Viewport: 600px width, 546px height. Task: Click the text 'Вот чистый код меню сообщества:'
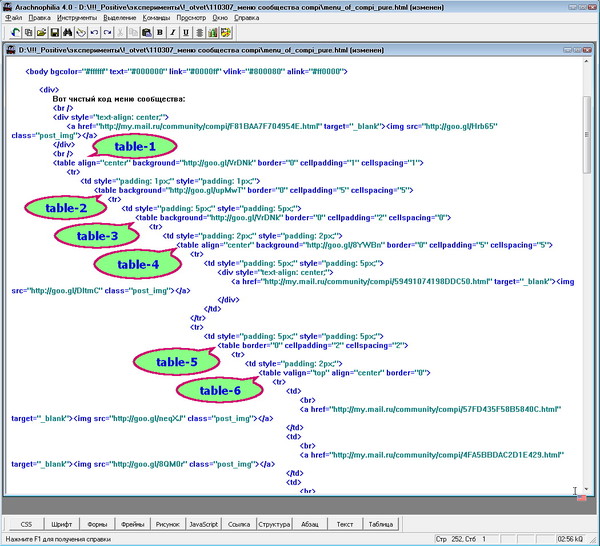click(x=119, y=99)
